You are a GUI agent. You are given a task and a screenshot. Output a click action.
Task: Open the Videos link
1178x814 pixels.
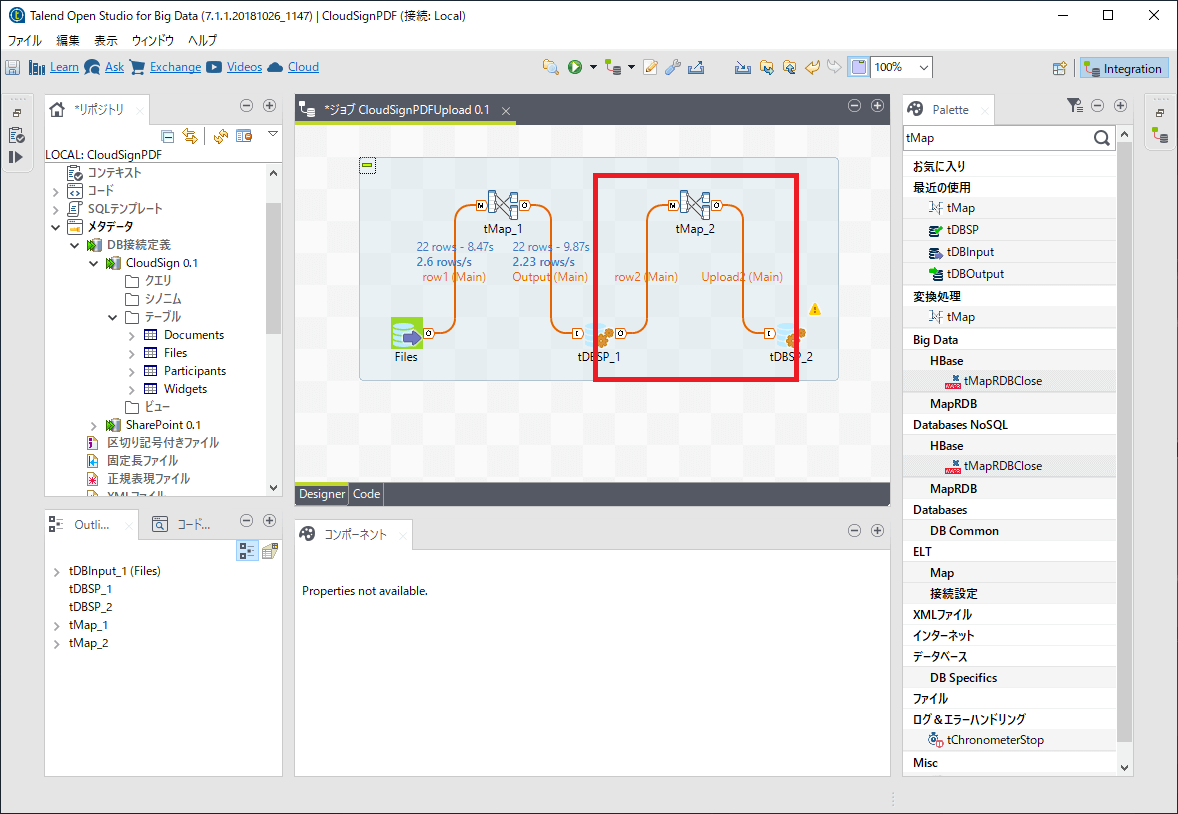pyautogui.click(x=244, y=67)
